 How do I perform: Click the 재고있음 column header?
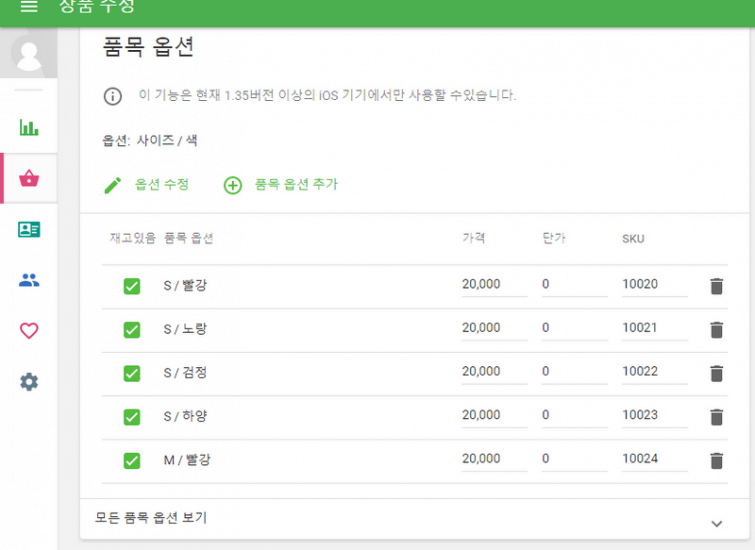click(x=133, y=238)
